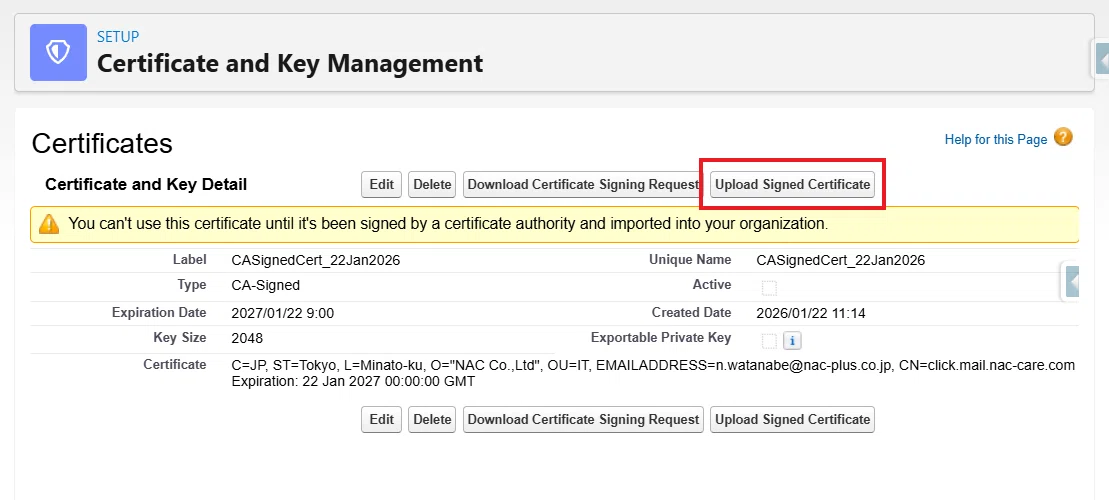The width and height of the screenshot is (1109, 500).
Task: Click the Created Date field label
Action: click(691, 312)
